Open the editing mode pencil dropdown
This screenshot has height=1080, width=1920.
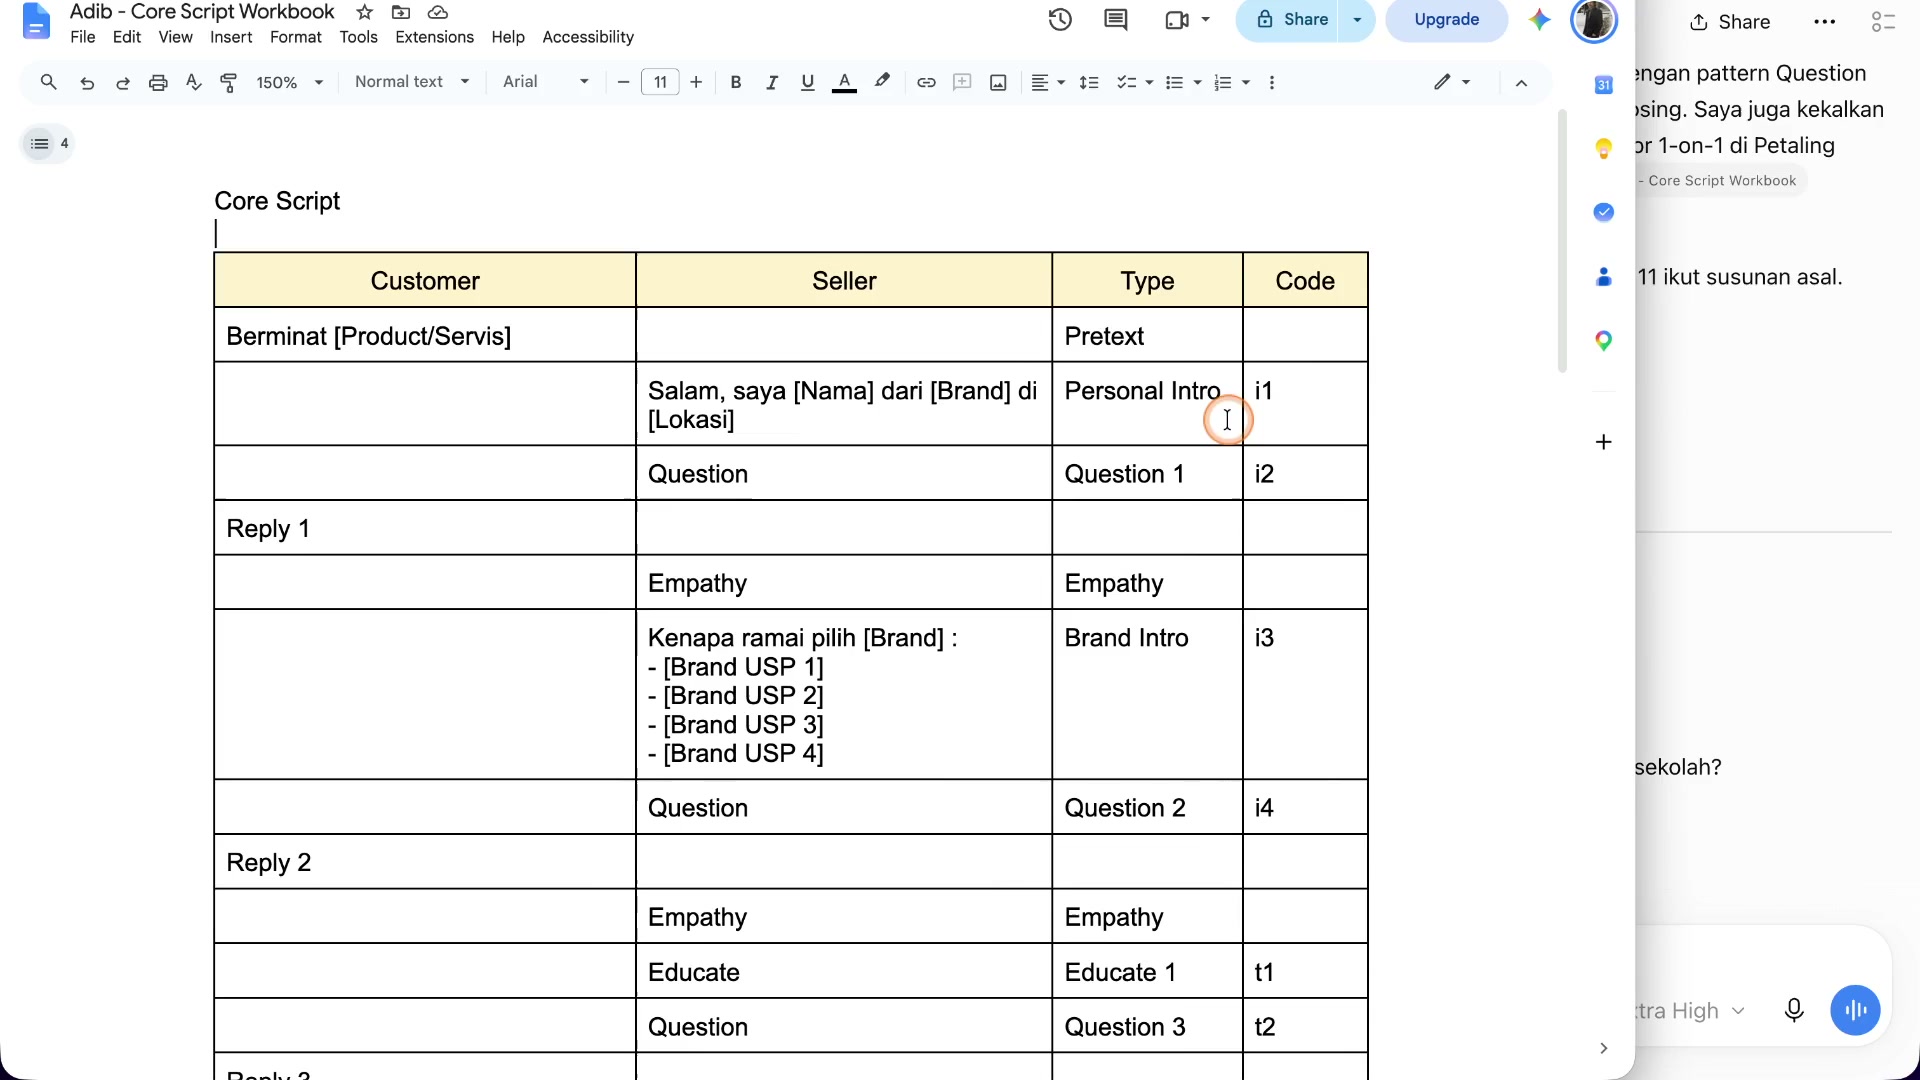tap(1452, 82)
